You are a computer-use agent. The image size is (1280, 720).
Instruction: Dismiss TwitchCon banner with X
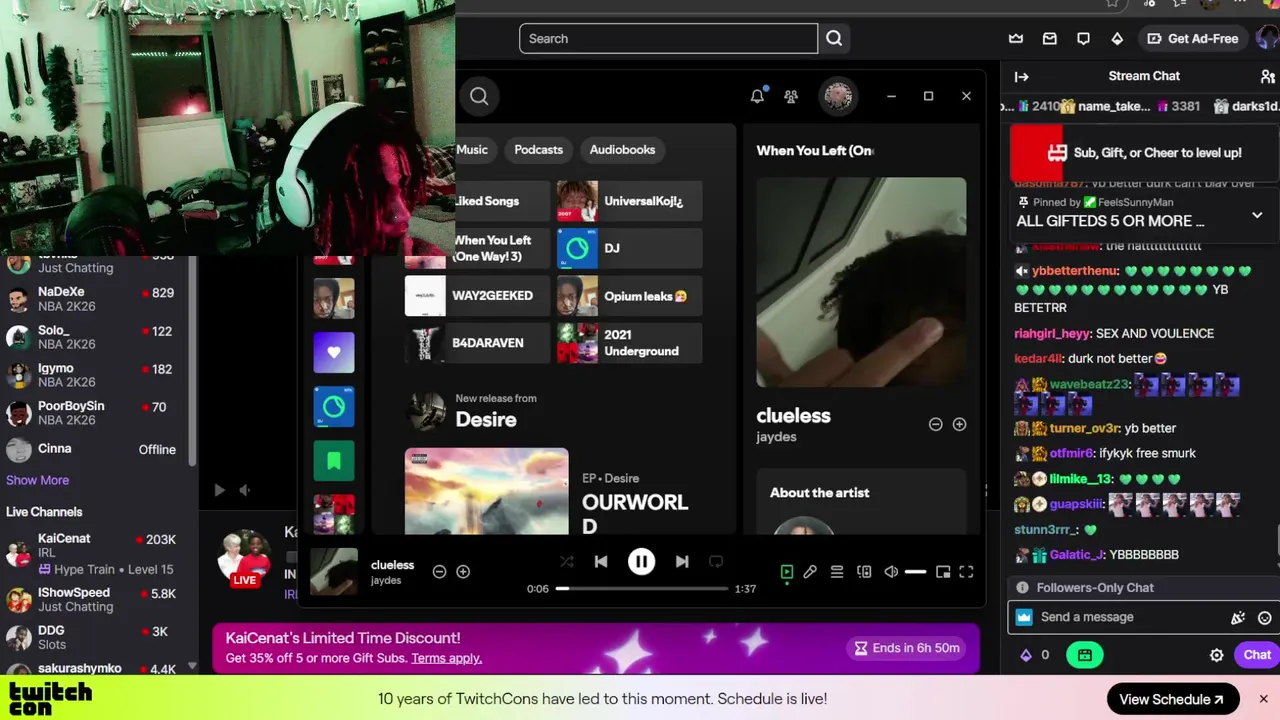(x=1263, y=699)
